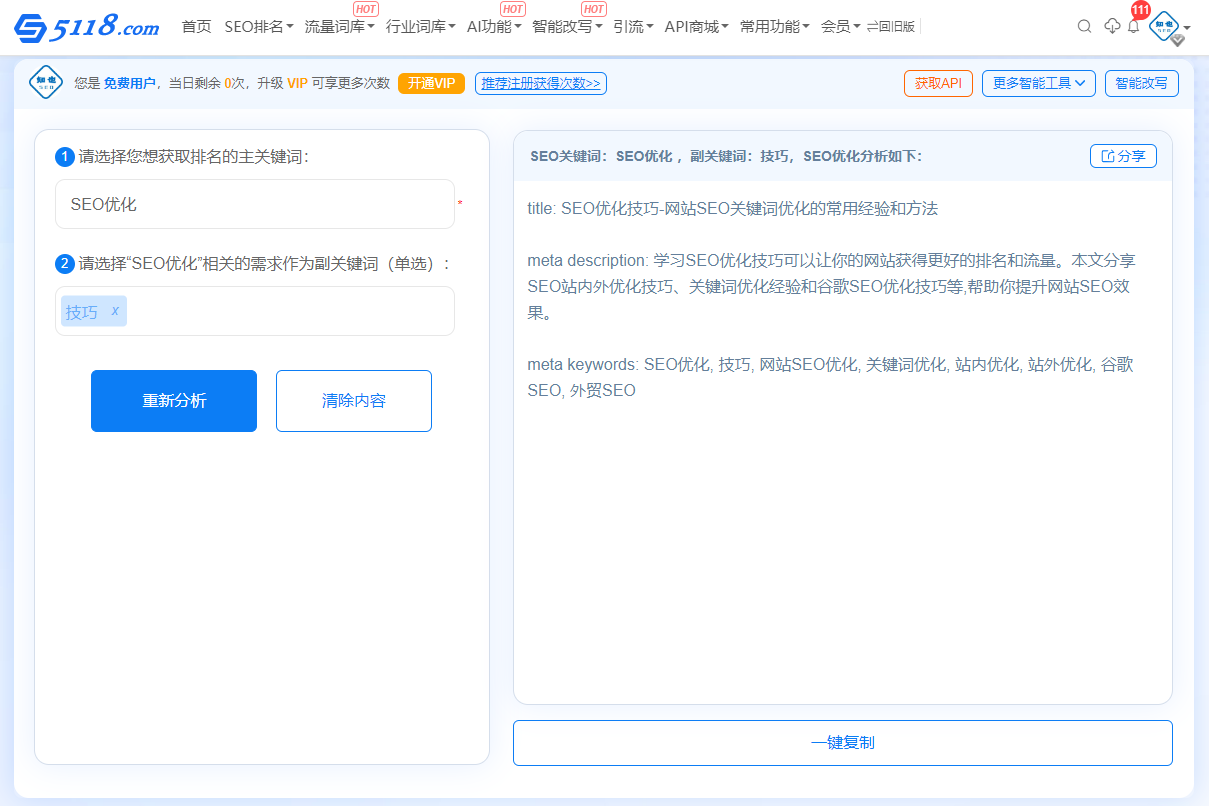Click the HOT badge above 智能改写
Screen dimensions: 1209x806
tap(594, 9)
